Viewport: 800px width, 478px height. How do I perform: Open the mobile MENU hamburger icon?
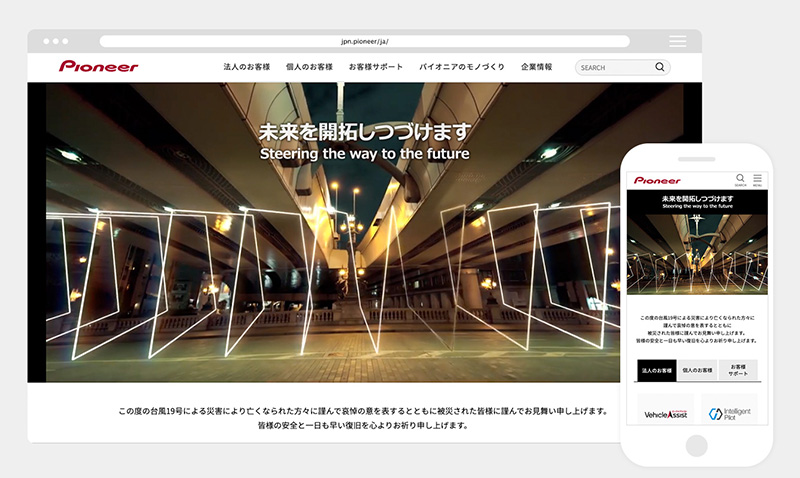[x=757, y=178]
